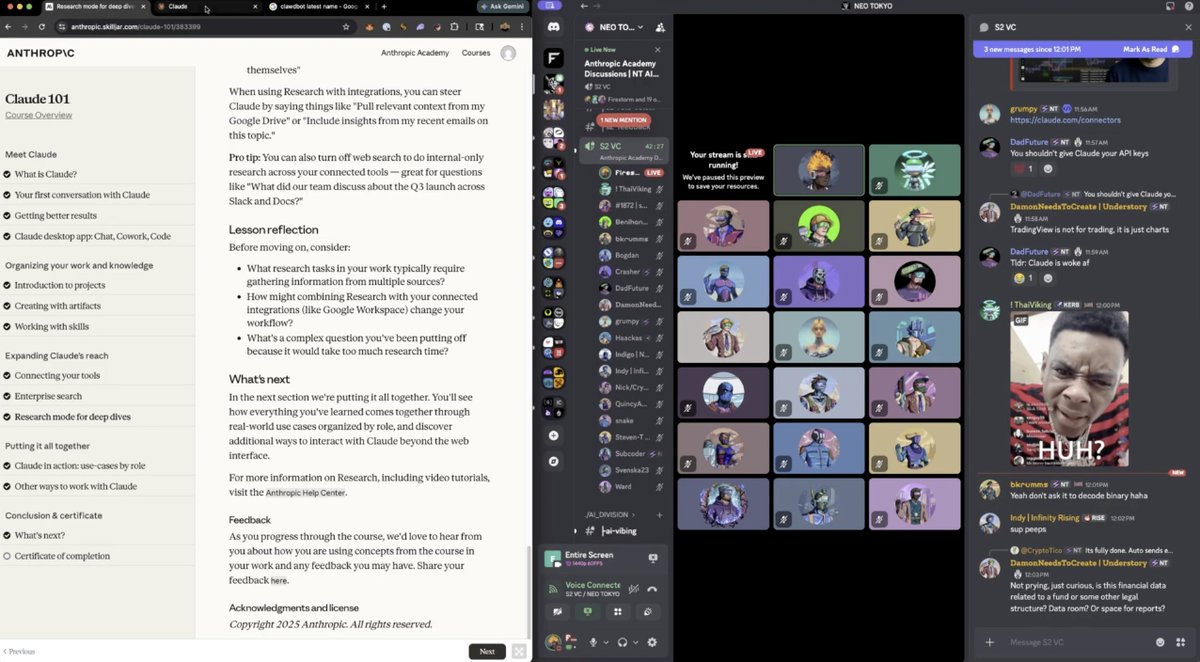Click the checkmark beside What is Claude?
Viewport: 1200px width, 662px height.
(x=7, y=174)
